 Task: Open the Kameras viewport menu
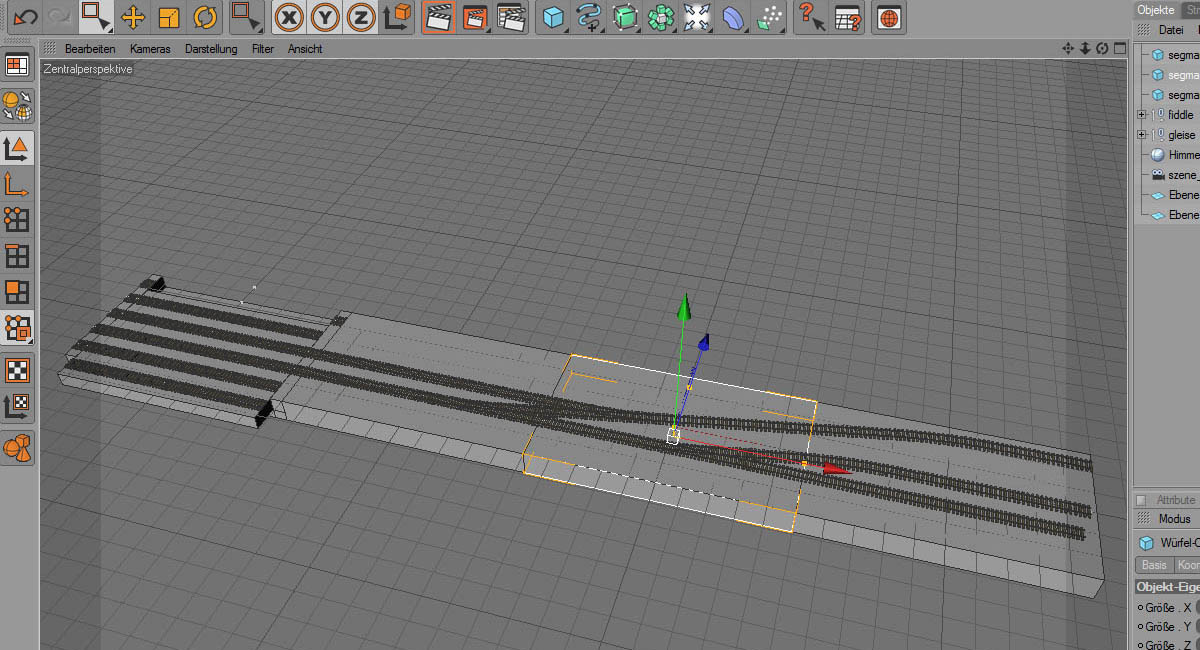pos(150,48)
